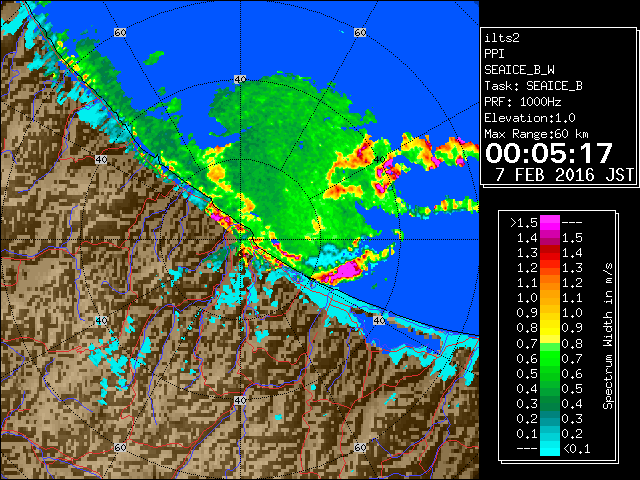Image resolution: width=640 pixels, height=480 pixels.
Task: Click the "40" range ring label due south of radar
Action: pyautogui.click(x=240, y=400)
